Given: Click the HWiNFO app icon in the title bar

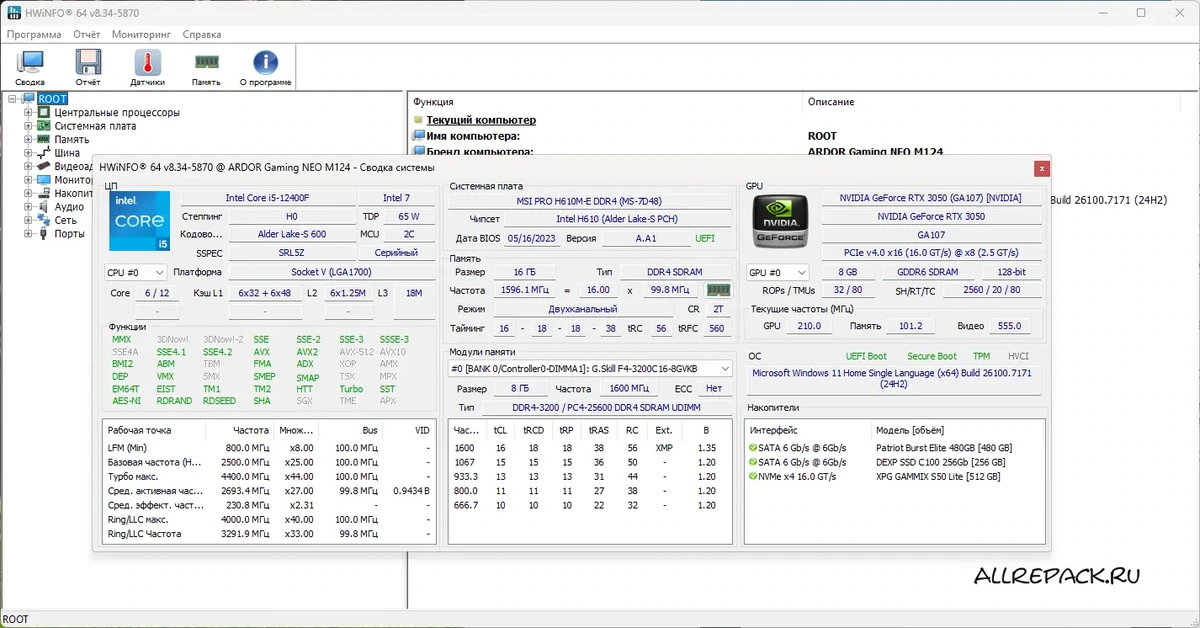Looking at the screenshot, I should 13,13.
